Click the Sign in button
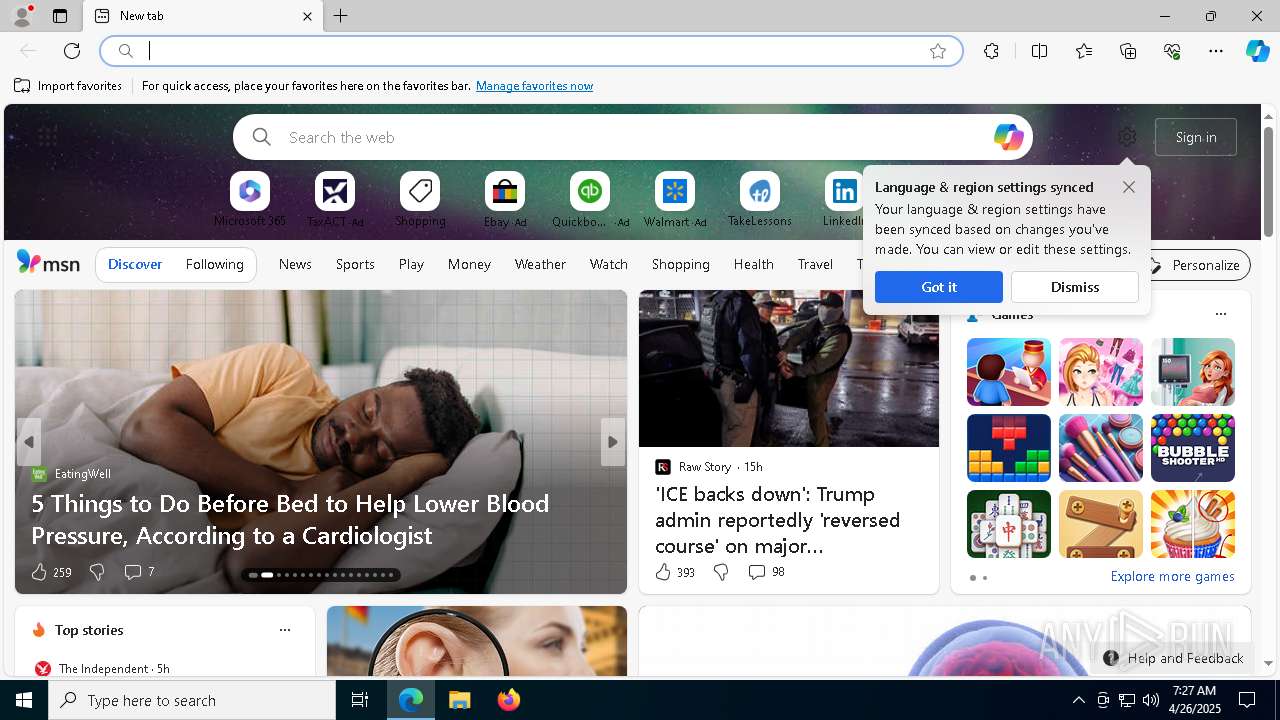1280x720 pixels. [1196, 137]
